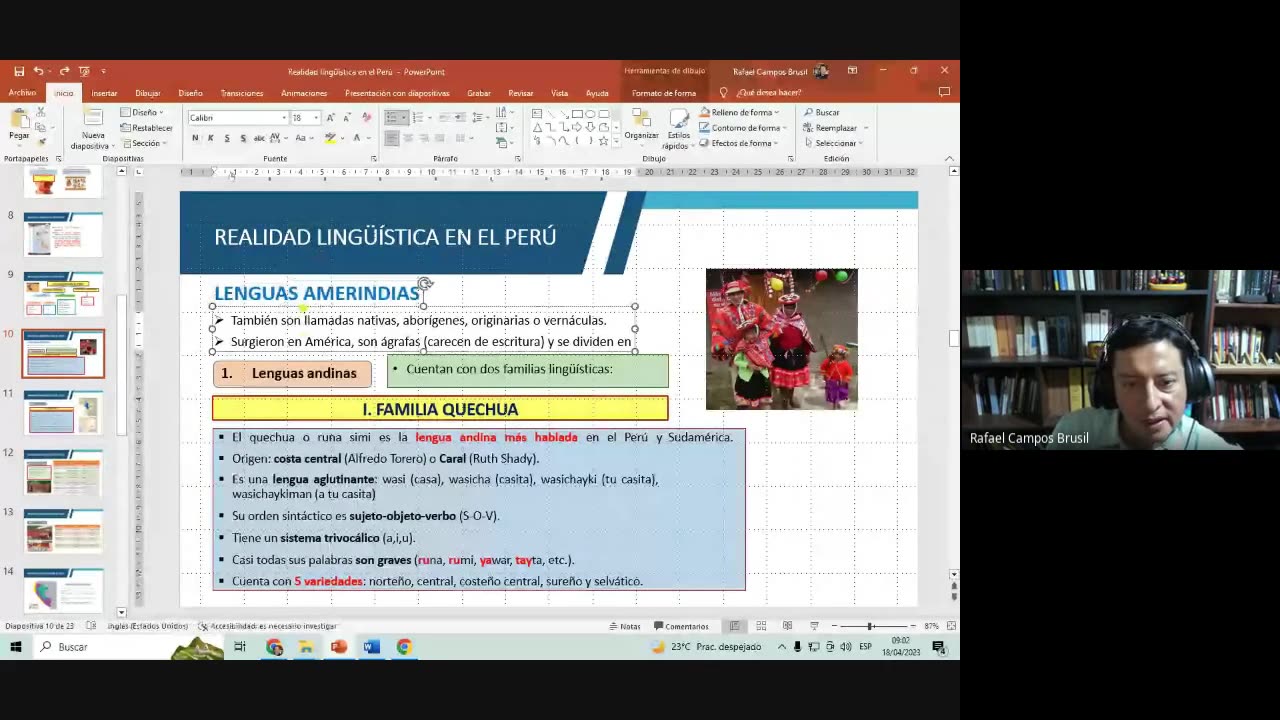1280x720 pixels.
Task: Select slide 11 thumbnail
Action: [63, 413]
